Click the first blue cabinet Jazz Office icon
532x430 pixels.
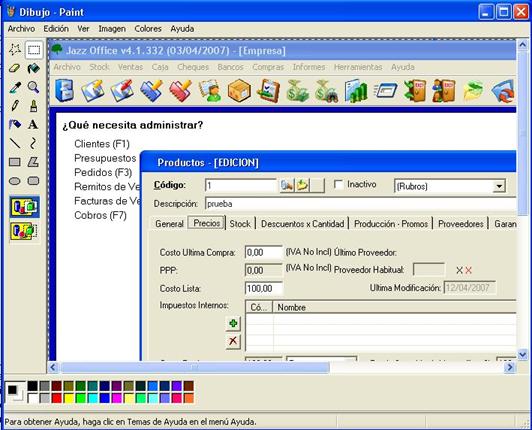tap(64, 91)
